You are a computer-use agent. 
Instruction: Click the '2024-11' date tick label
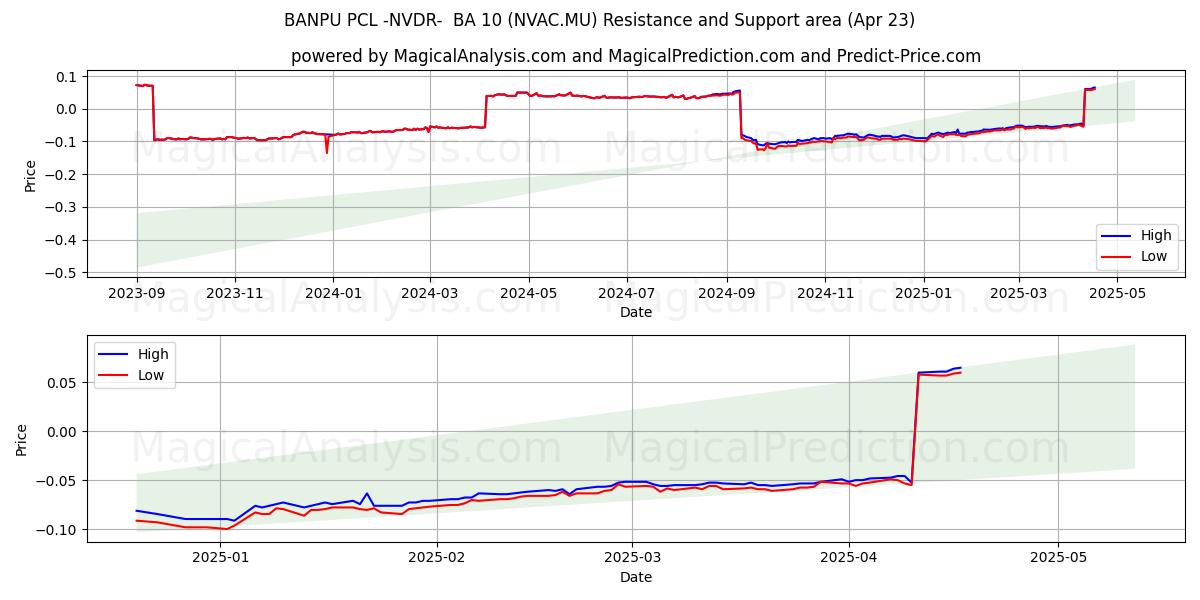pyautogui.click(x=825, y=295)
